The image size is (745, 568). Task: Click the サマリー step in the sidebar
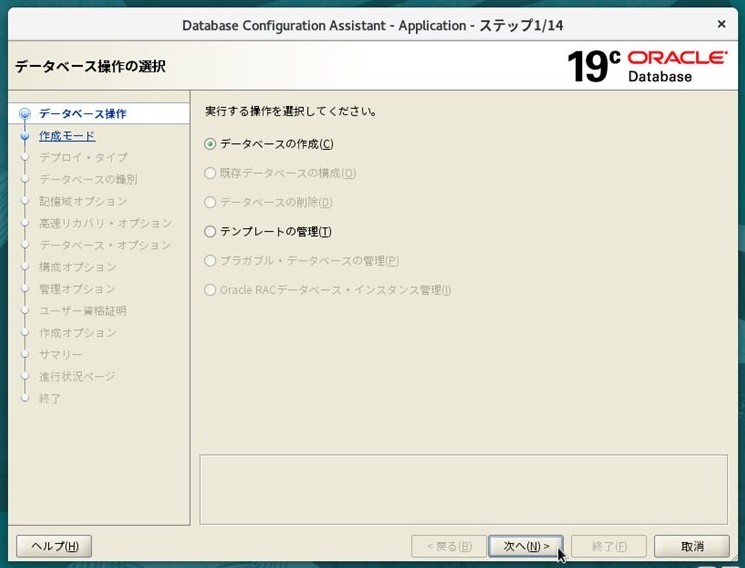[61, 354]
